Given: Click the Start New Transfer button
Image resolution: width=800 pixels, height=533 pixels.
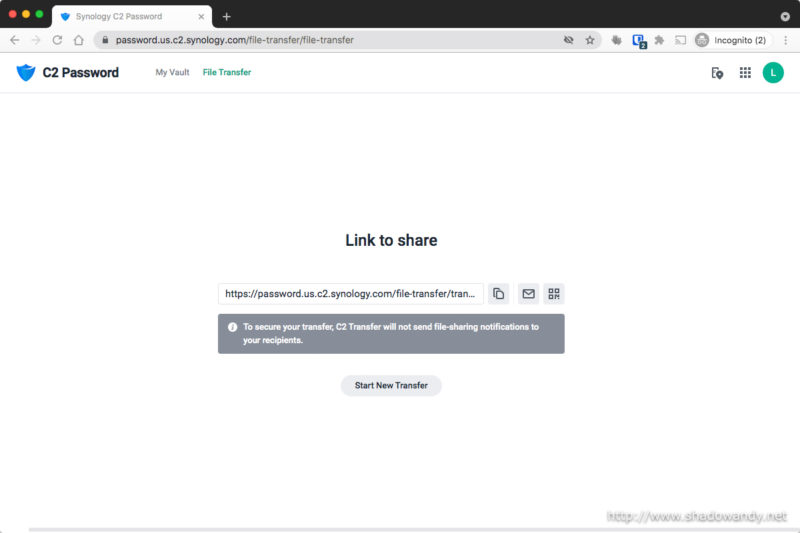Looking at the screenshot, I should (391, 386).
